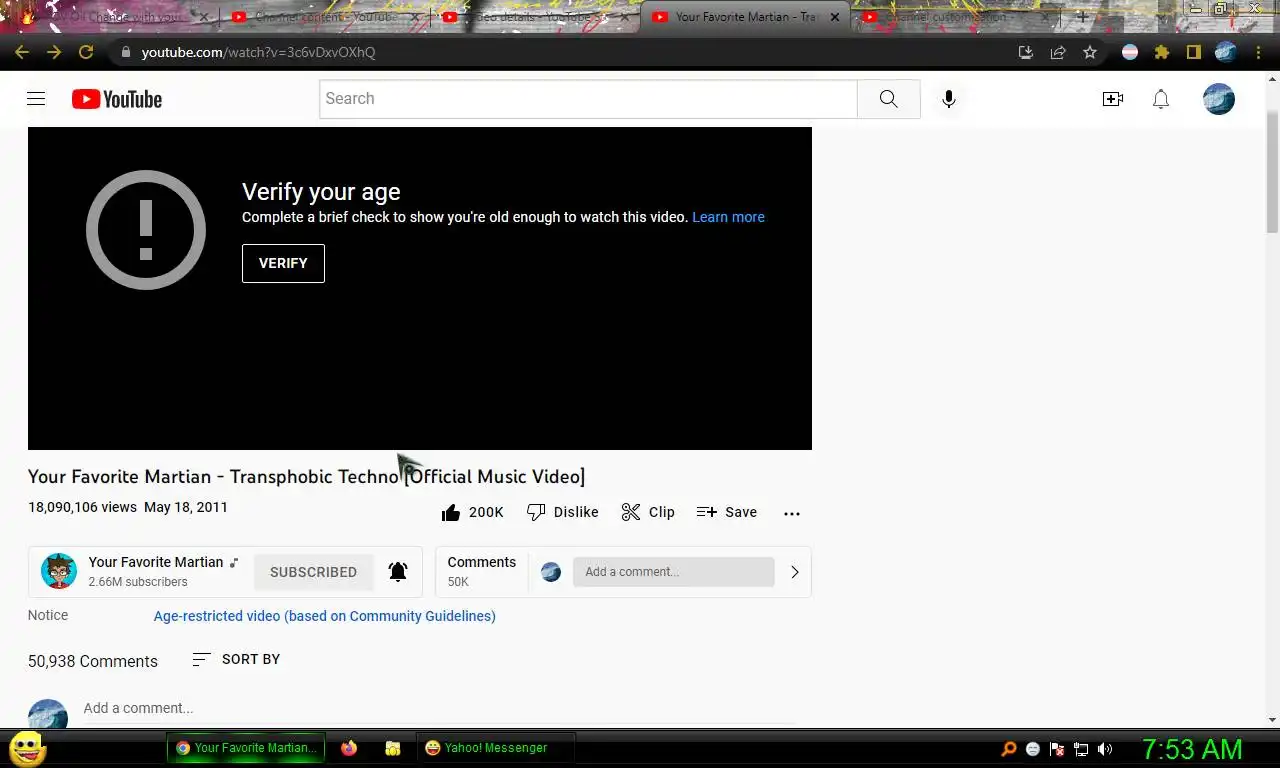Image resolution: width=1280 pixels, height=768 pixels.
Task: Open the Sort By comments dropdown
Action: click(236, 659)
